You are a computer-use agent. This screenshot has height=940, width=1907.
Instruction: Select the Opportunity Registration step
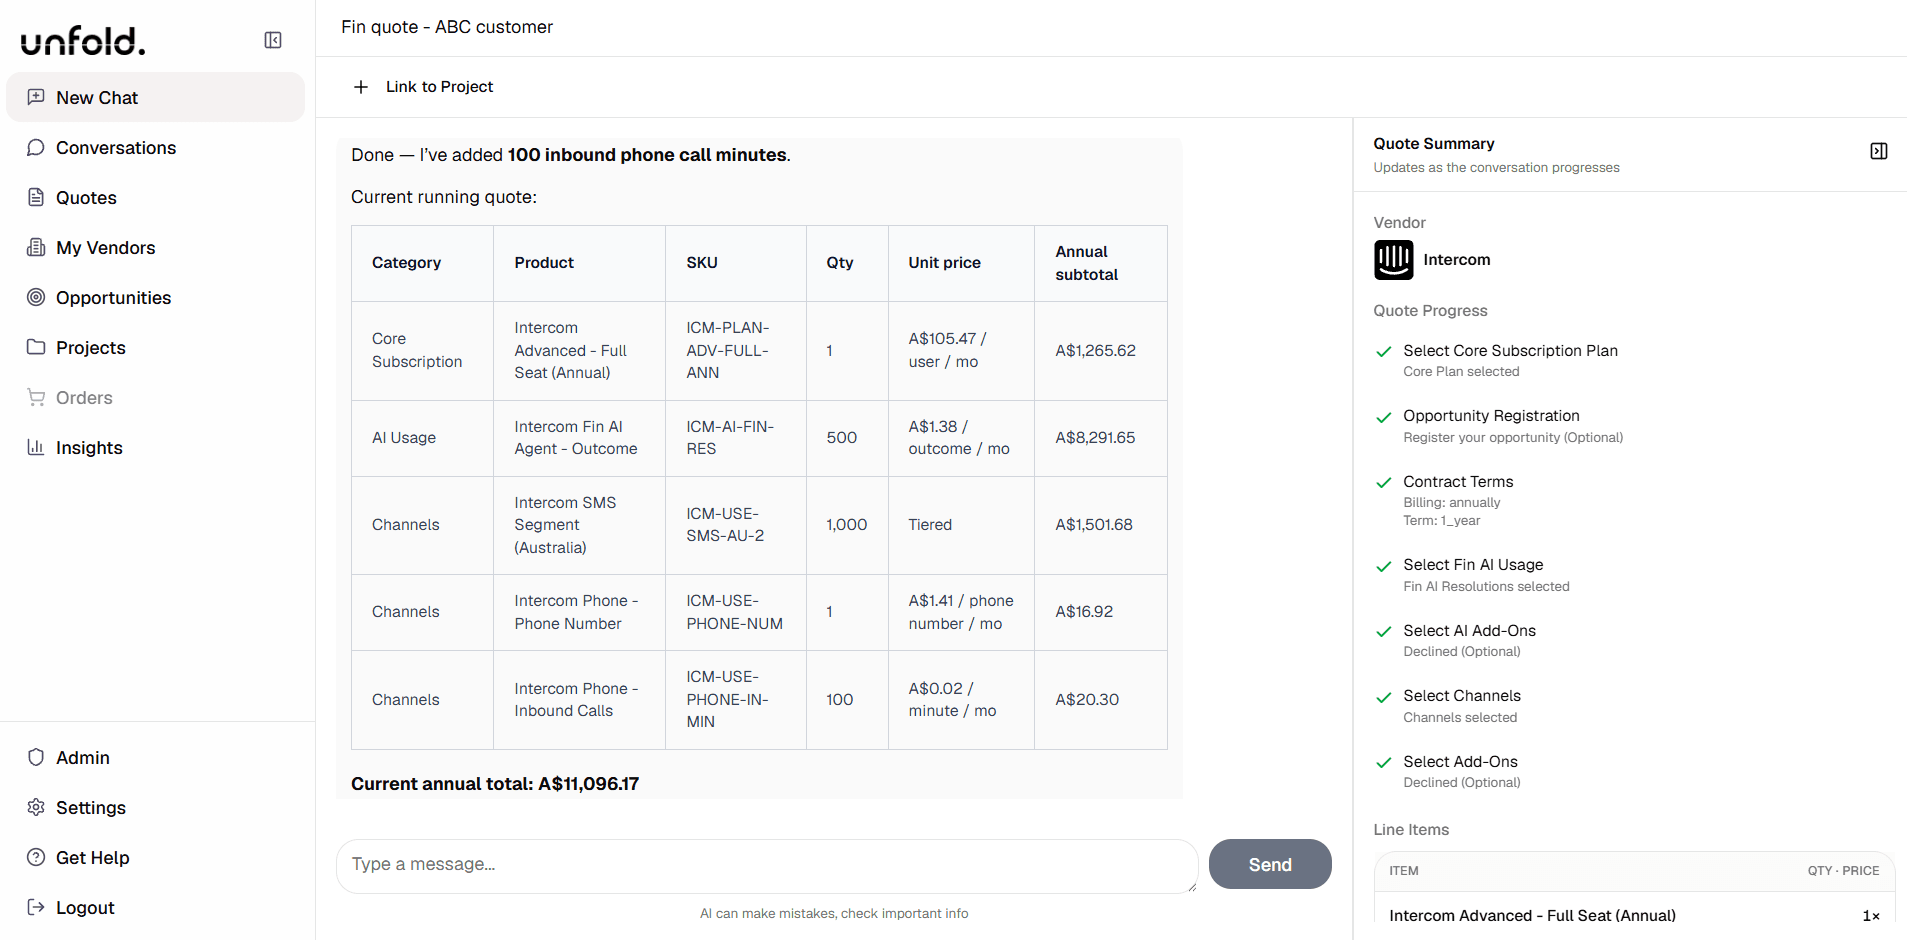tap(1491, 416)
